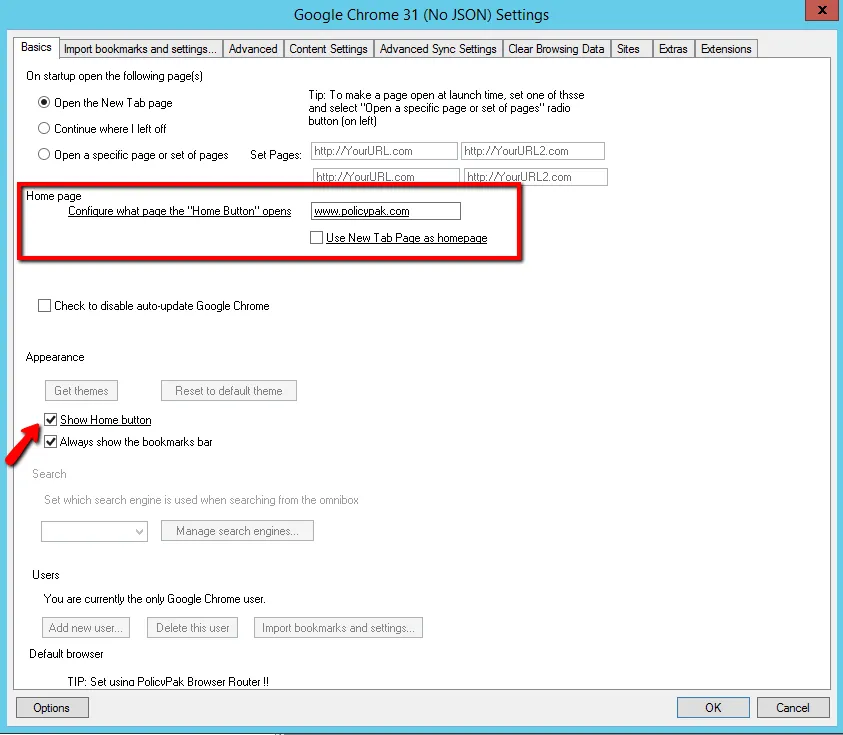Open the Content Settings tab

(328, 49)
